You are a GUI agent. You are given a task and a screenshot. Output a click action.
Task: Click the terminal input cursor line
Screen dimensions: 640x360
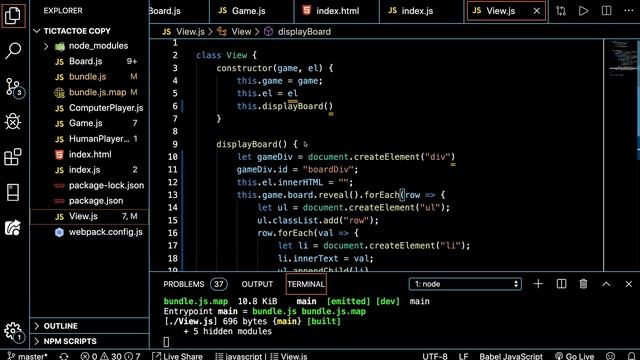(x=166, y=342)
